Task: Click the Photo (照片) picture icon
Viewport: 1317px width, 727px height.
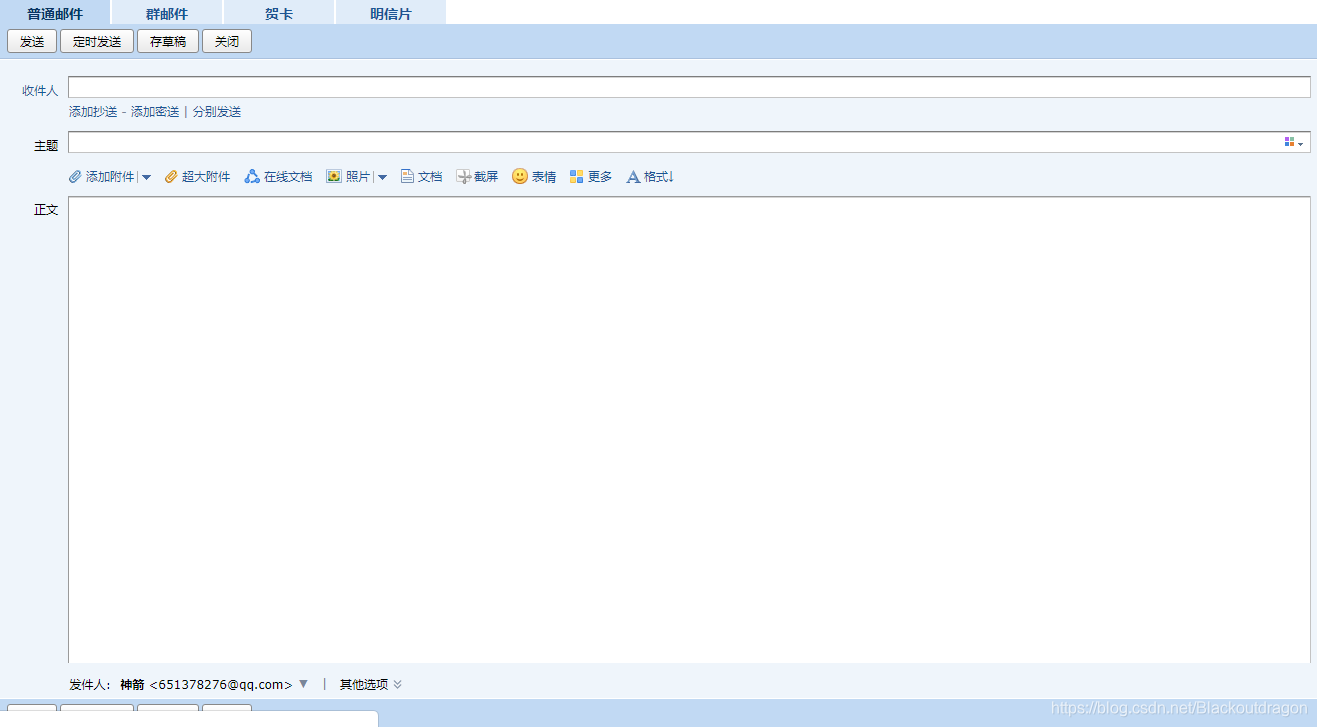Action: (x=334, y=177)
